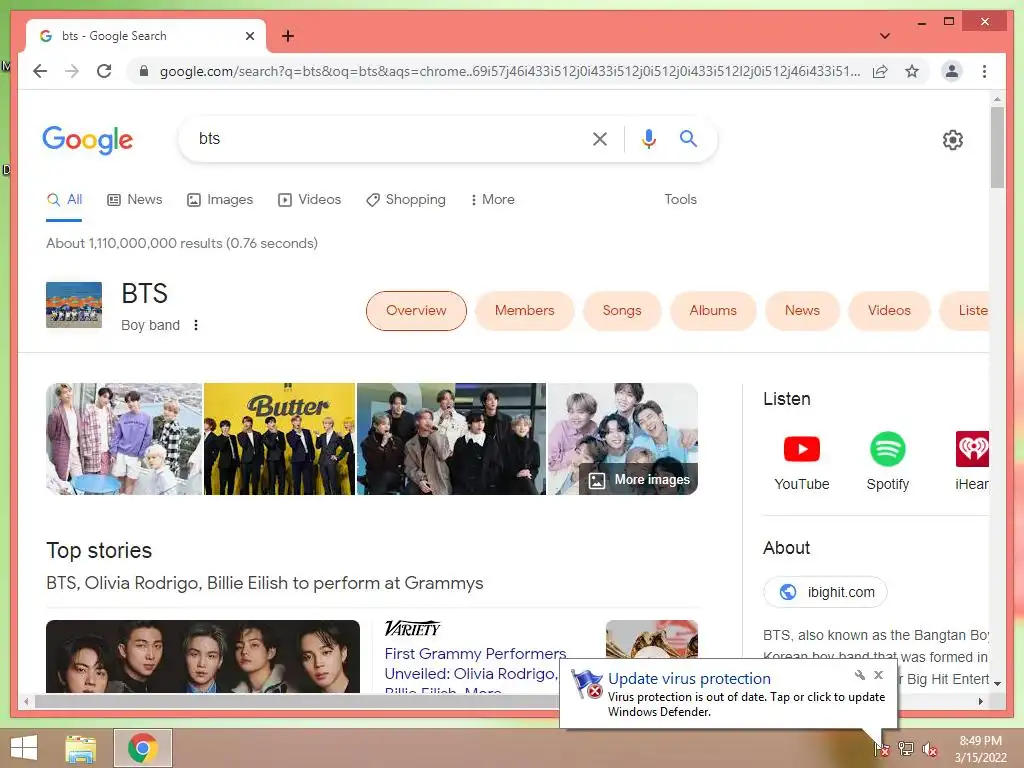This screenshot has height=768, width=1024.
Task: Click into the 'bts' search field
Action: pyautogui.click(x=385, y=138)
